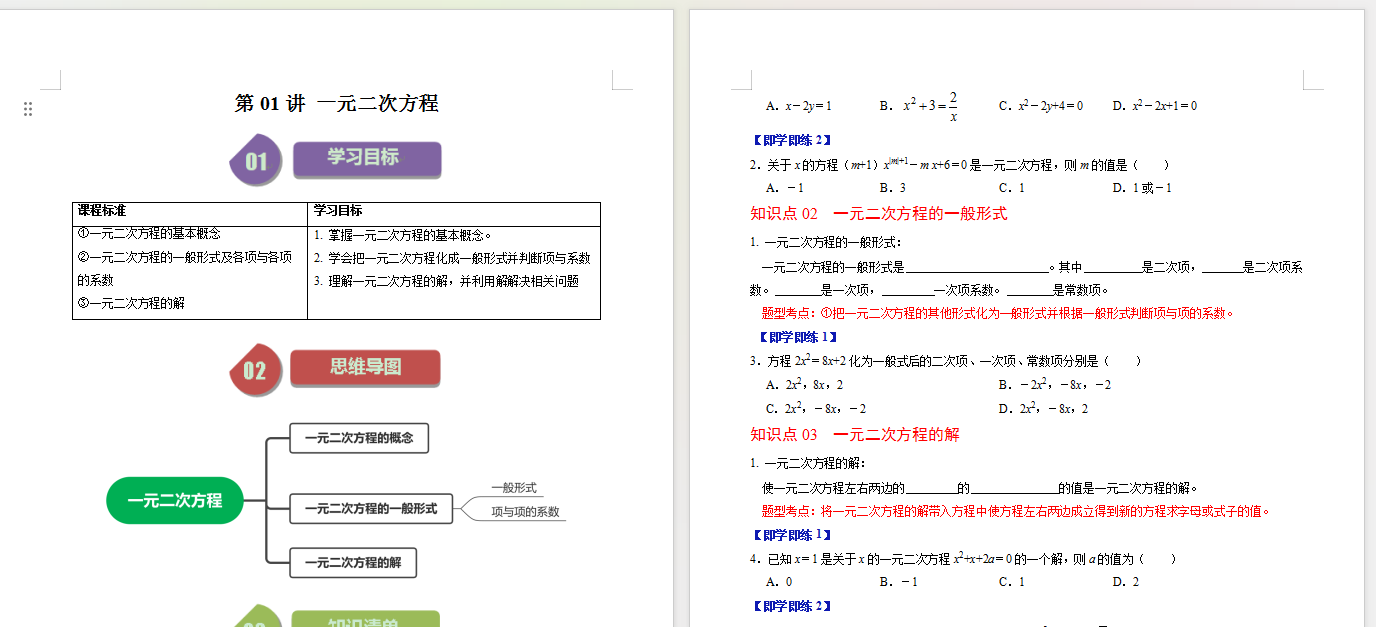Choose answer "D. 2x², −8x, 2" for question 3
The image size is (1376, 627).
(1043, 409)
